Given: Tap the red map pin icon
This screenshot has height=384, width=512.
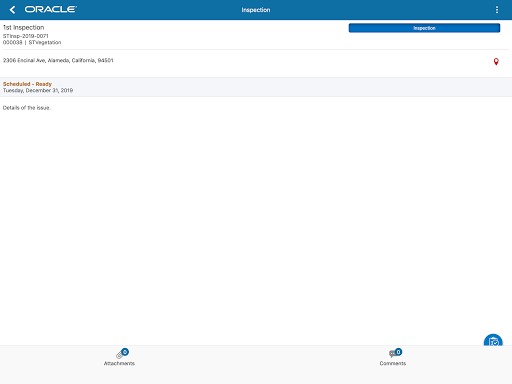Looking at the screenshot, I should tap(496, 62).
